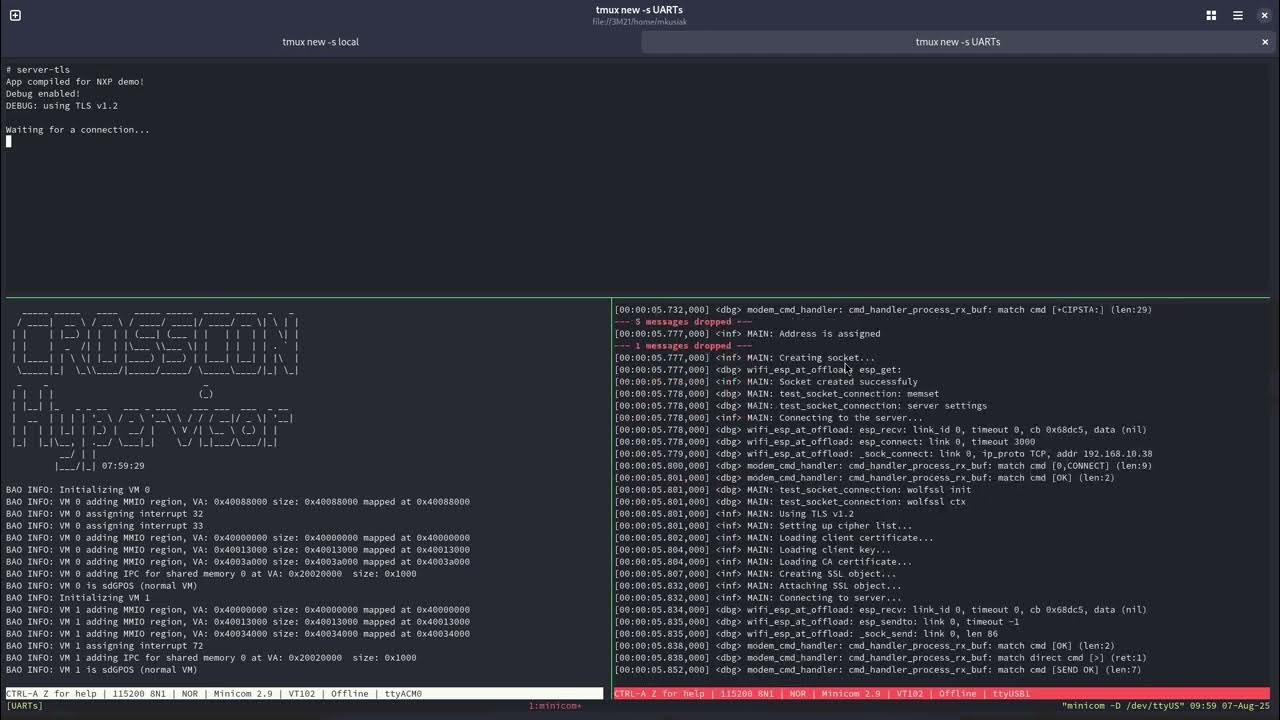Click the "ttyUSB1" device label in the right status bar
The height and width of the screenshot is (720, 1280).
[x=1010, y=693]
